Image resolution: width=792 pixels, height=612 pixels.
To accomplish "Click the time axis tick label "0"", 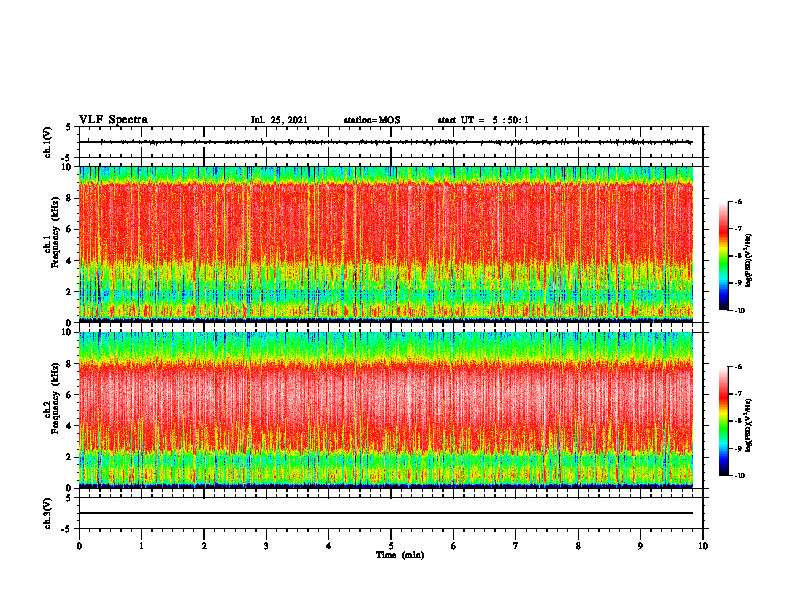I will [79, 546].
